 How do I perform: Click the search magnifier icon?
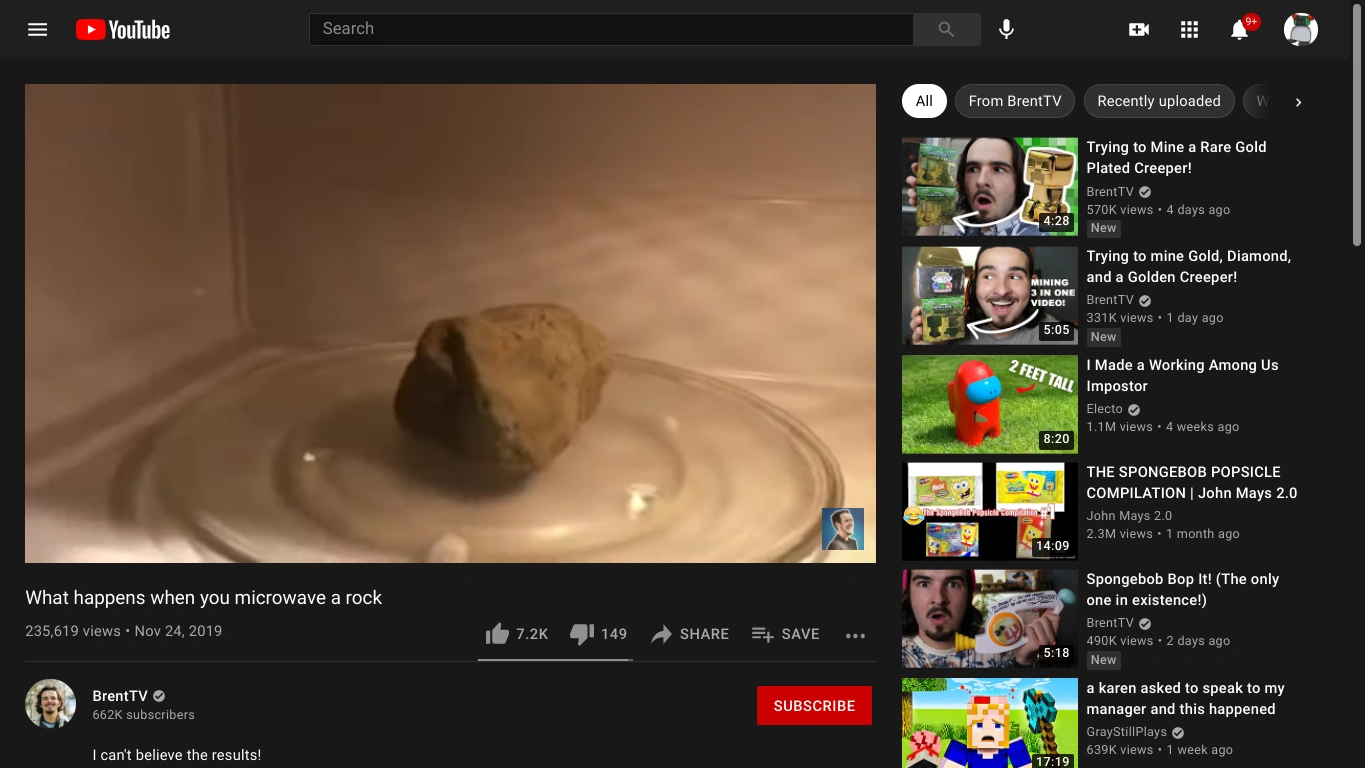point(945,29)
